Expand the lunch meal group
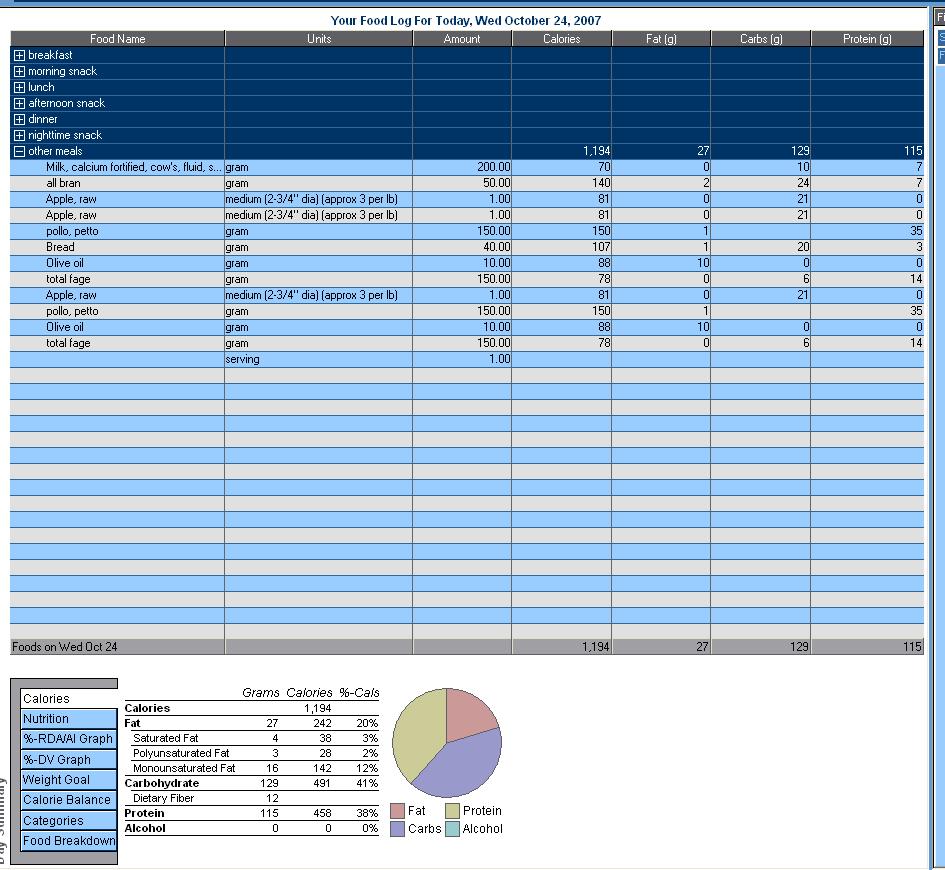This screenshot has width=945, height=870. click(19, 88)
